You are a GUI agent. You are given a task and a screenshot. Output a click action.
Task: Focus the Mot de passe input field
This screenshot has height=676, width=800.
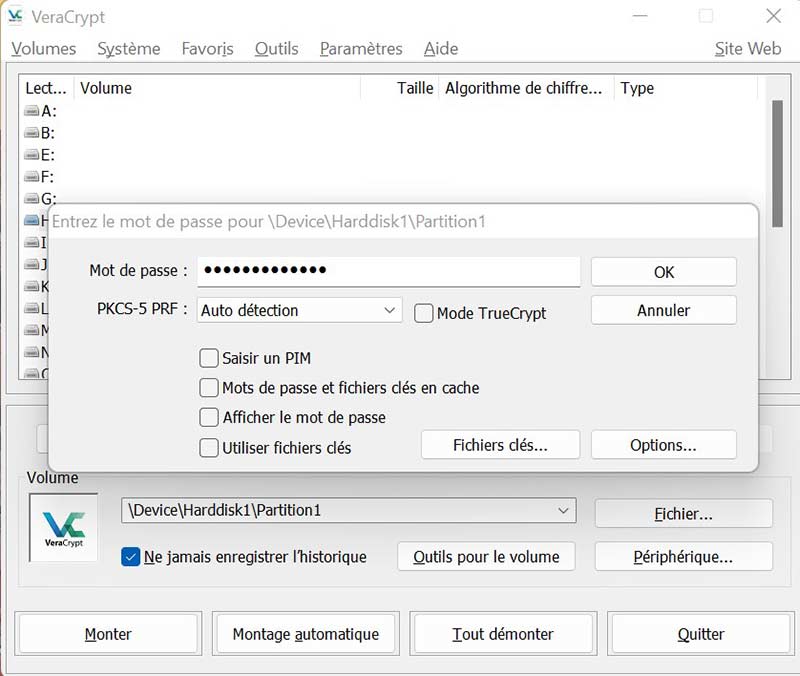(388, 271)
